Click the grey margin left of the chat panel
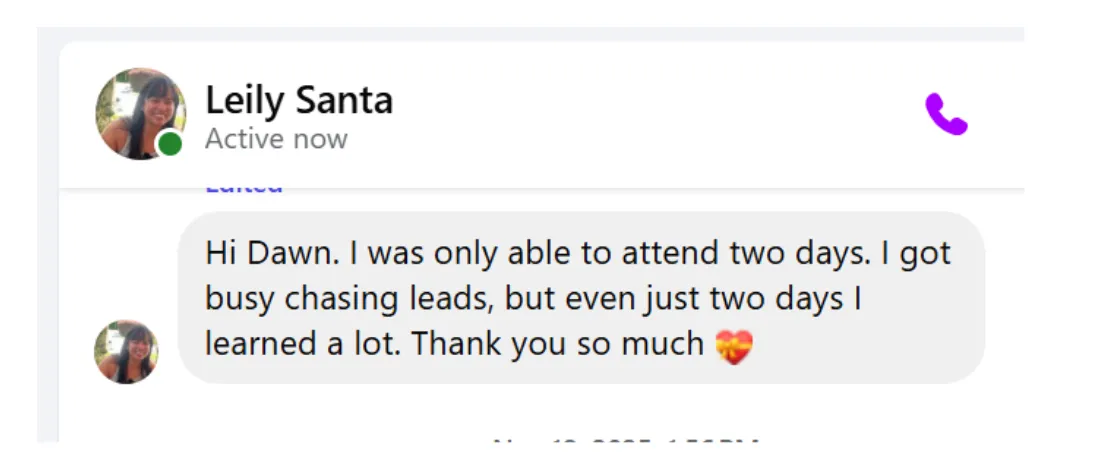 click(47, 250)
